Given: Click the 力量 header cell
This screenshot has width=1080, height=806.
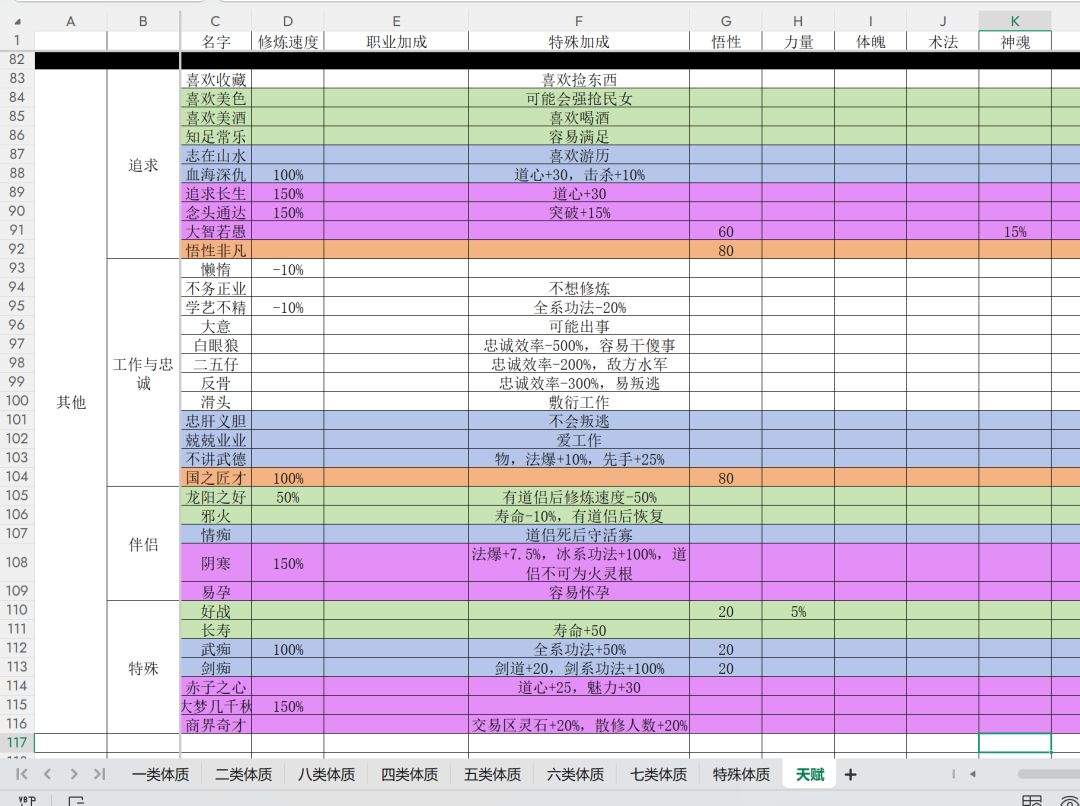Looking at the screenshot, I should pos(798,41).
